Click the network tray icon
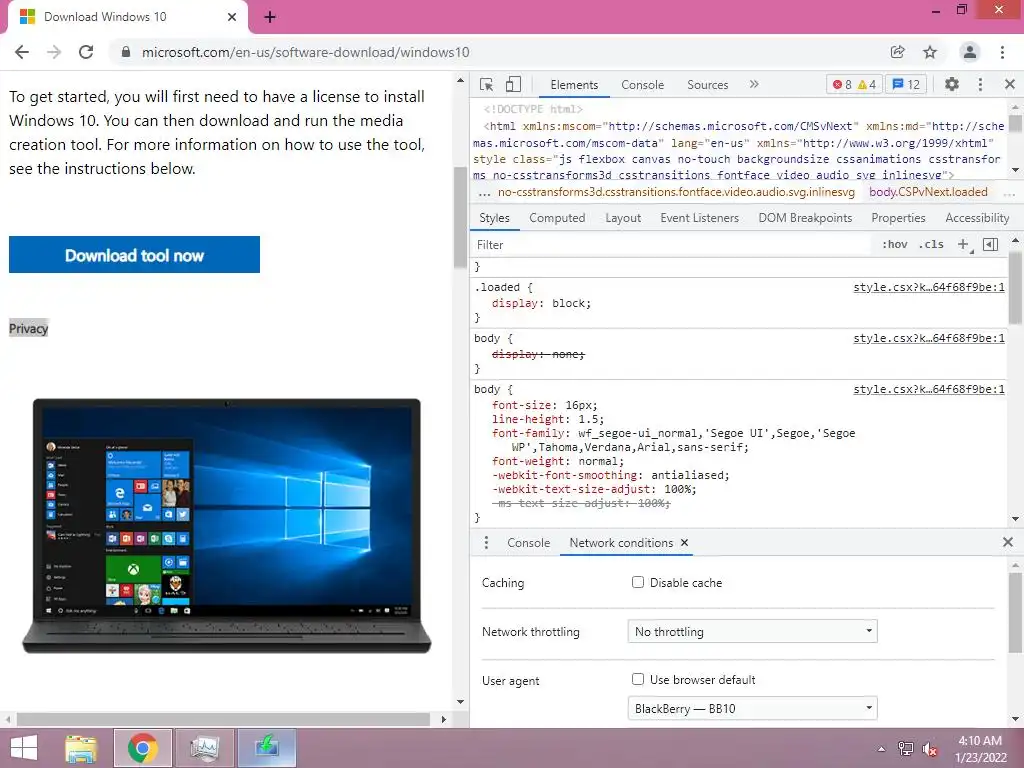 click(x=905, y=748)
